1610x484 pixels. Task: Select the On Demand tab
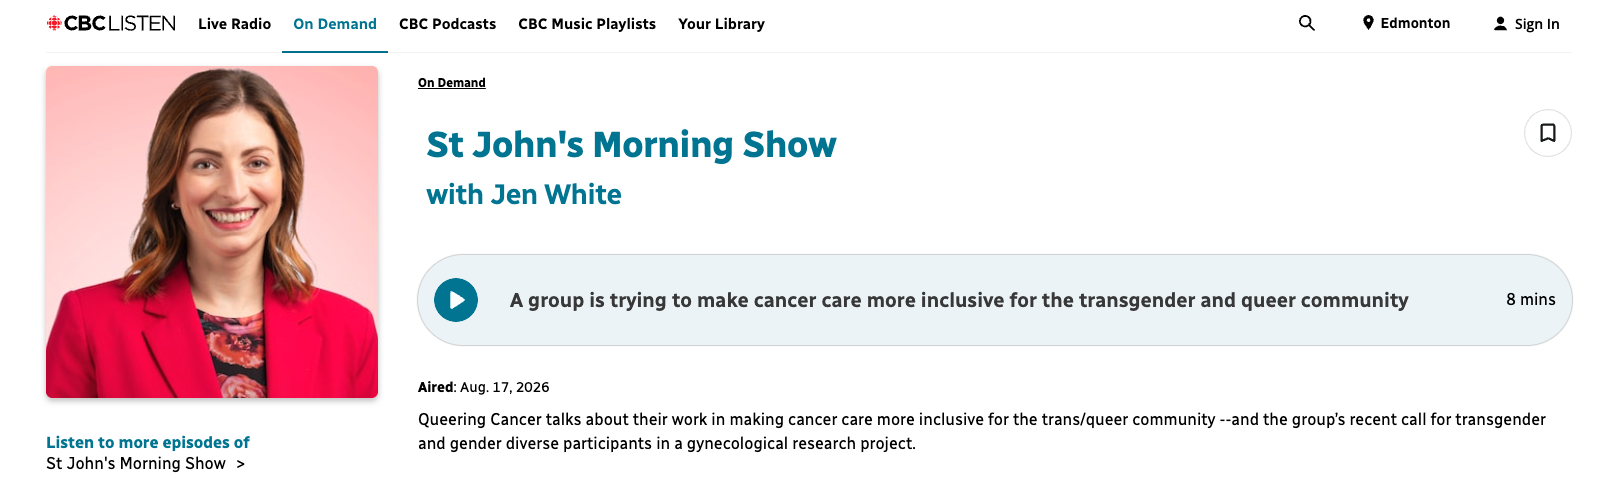pyautogui.click(x=335, y=24)
